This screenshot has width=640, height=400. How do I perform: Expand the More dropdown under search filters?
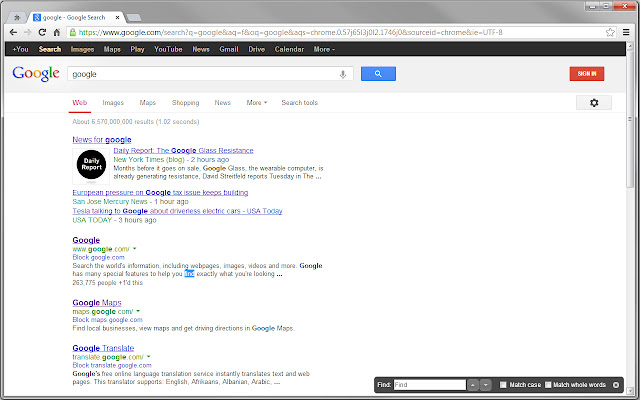click(256, 102)
